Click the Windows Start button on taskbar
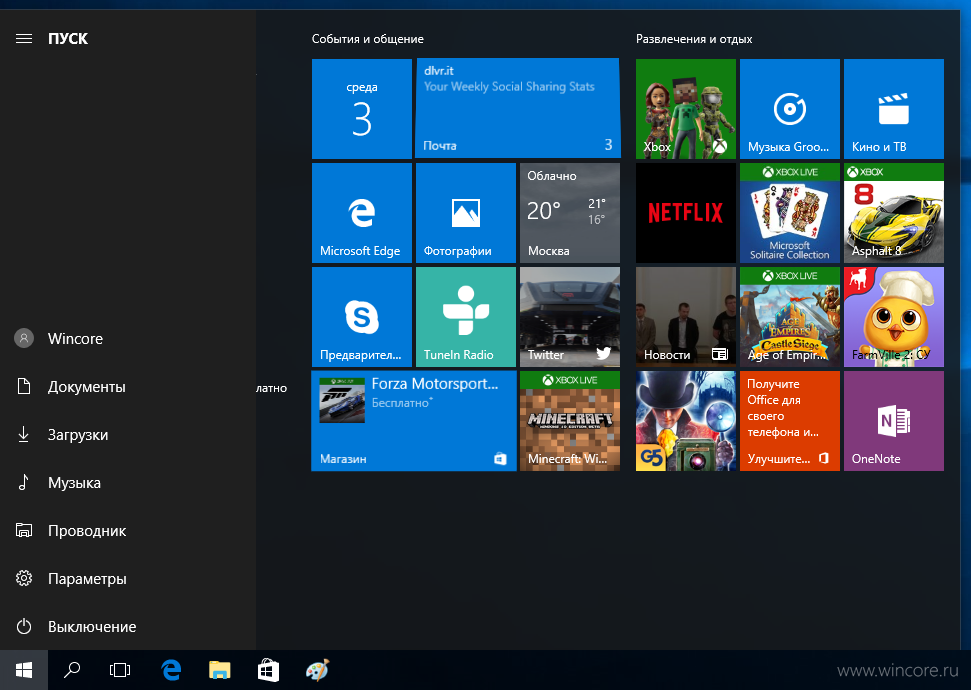Image resolution: width=971 pixels, height=690 pixels. [24, 670]
